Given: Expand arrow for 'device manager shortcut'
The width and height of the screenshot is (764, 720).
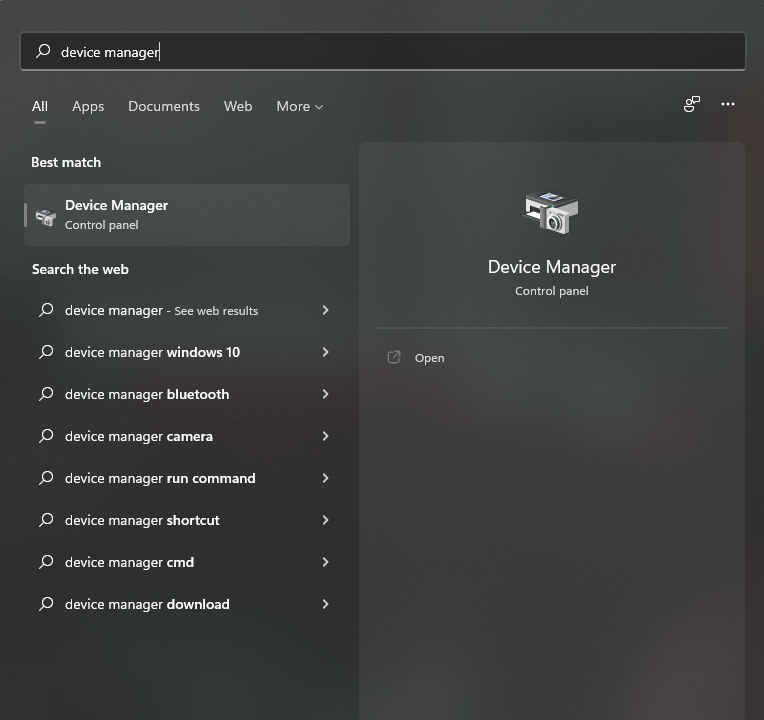Looking at the screenshot, I should point(325,520).
